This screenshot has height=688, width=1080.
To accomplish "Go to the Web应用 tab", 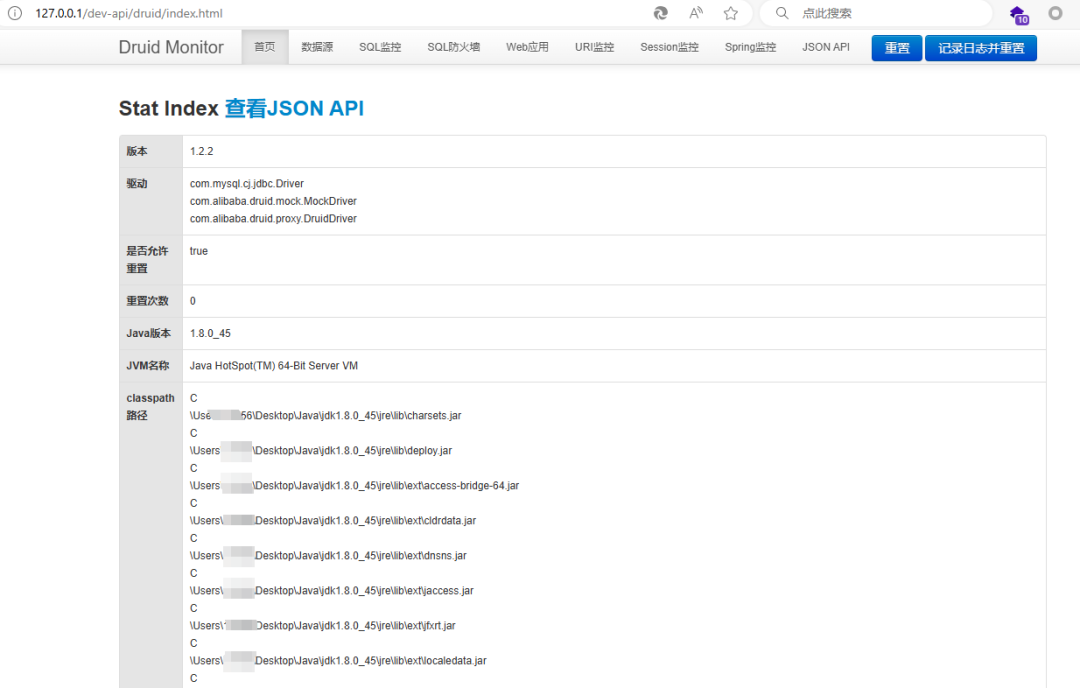I will [527, 47].
